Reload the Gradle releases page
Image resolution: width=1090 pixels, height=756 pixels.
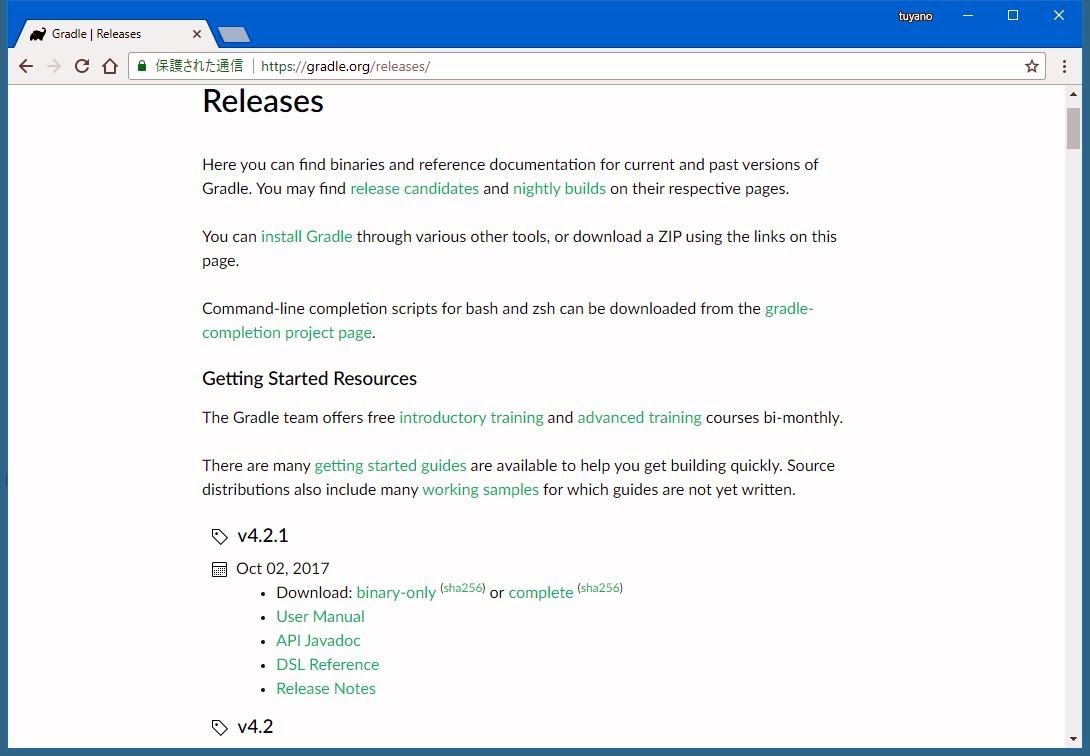pyautogui.click(x=82, y=66)
